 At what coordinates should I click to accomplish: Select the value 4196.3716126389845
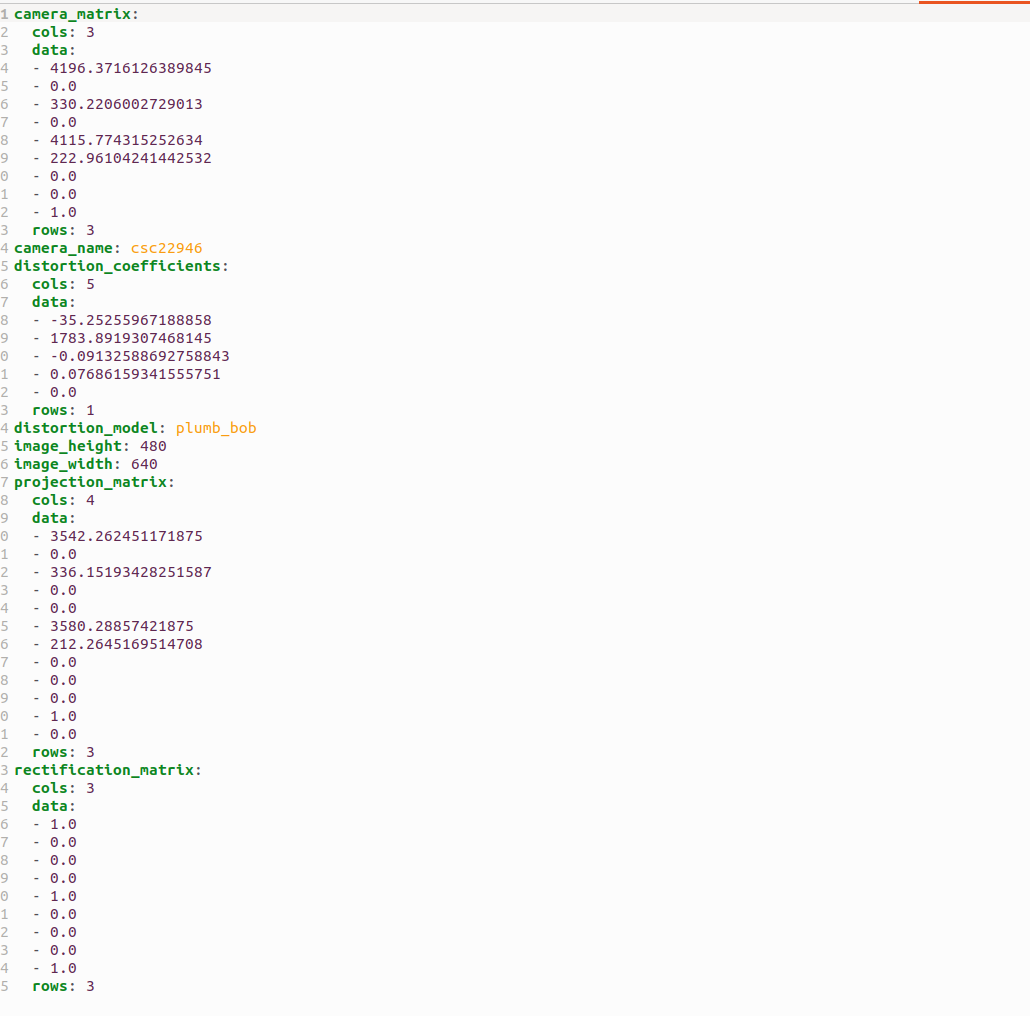(131, 68)
